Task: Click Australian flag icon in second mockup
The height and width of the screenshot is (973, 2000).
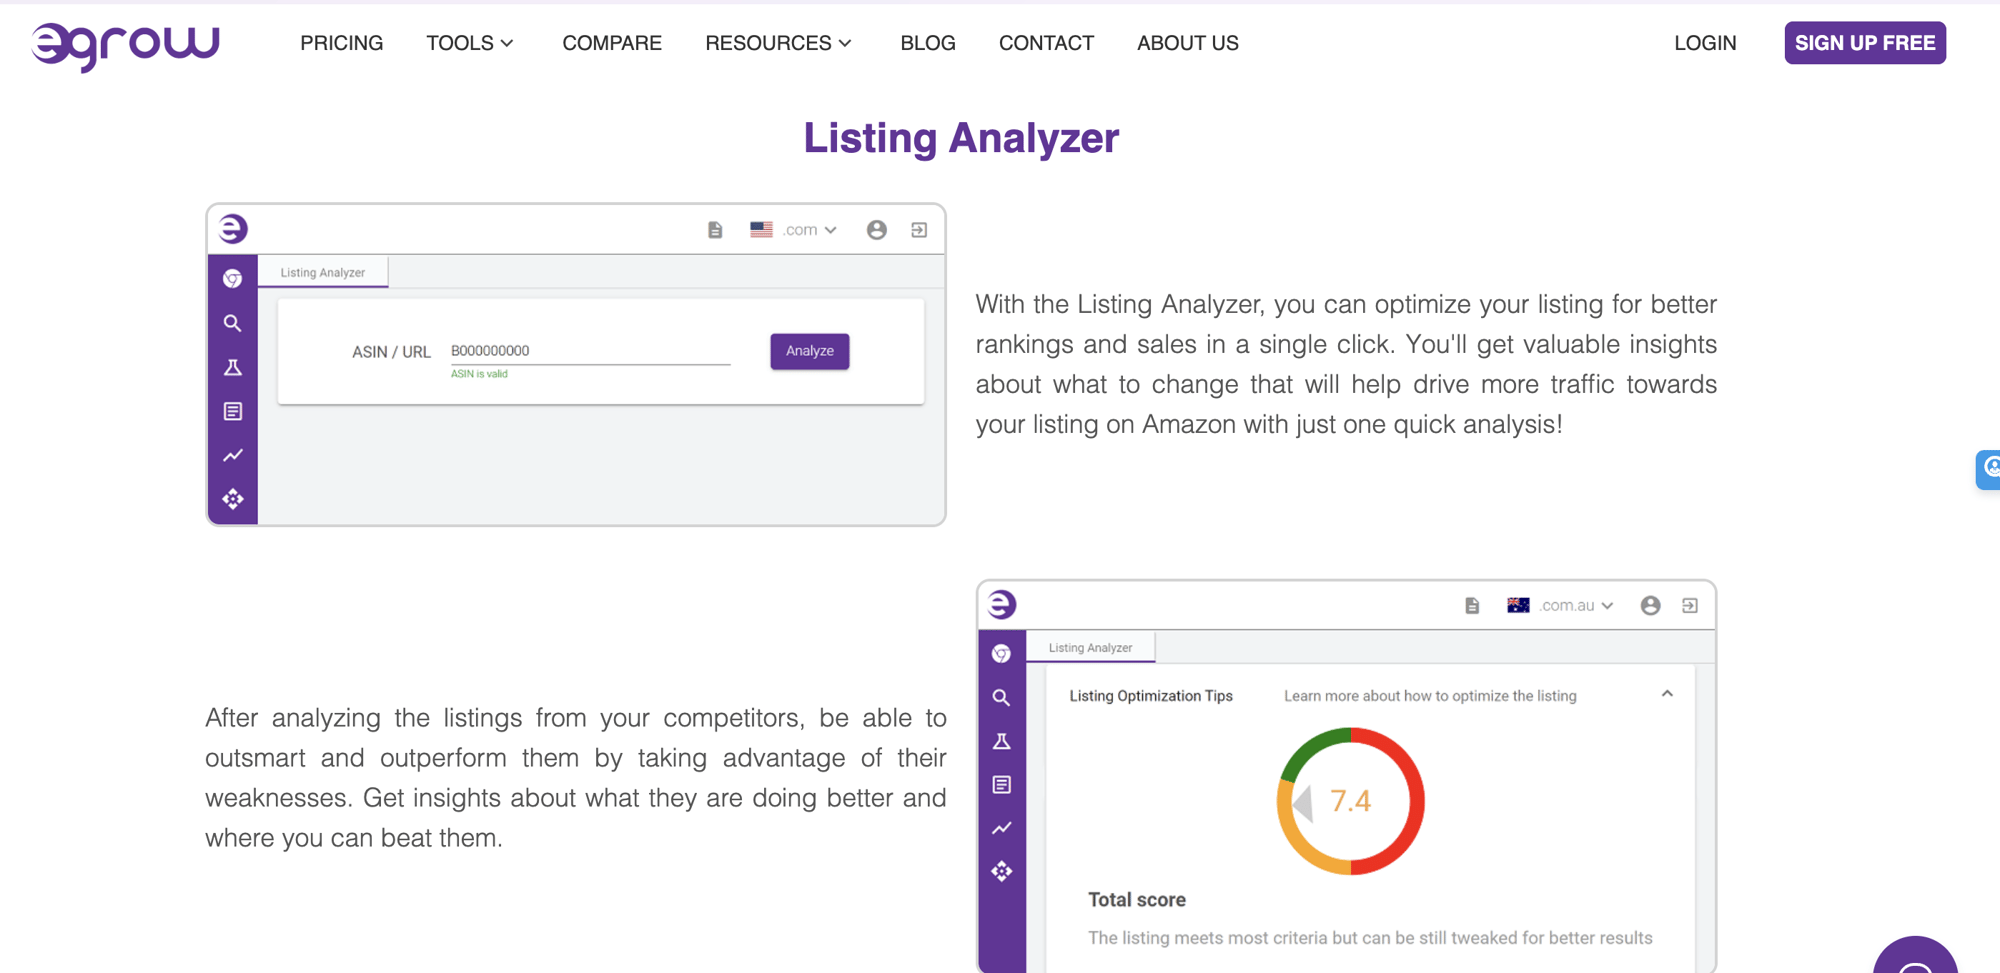Action: [x=1518, y=605]
